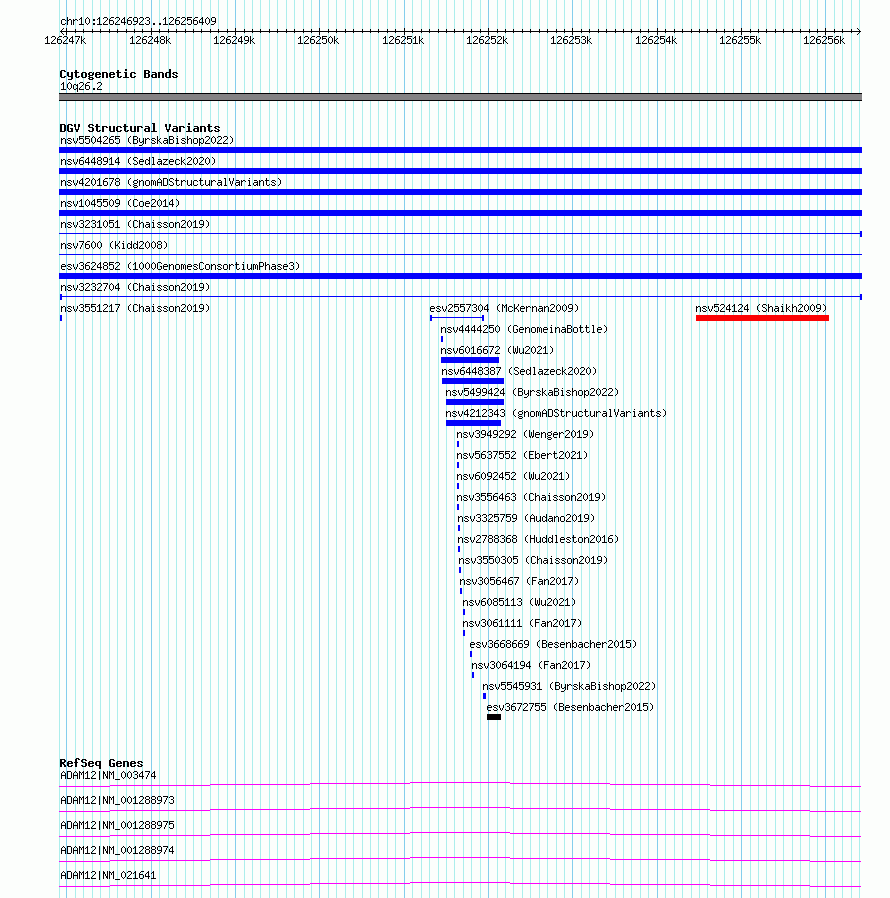The width and height of the screenshot is (890, 898).
Task: Select nsv6016672 (Wu2021) label
Action: [497, 350]
